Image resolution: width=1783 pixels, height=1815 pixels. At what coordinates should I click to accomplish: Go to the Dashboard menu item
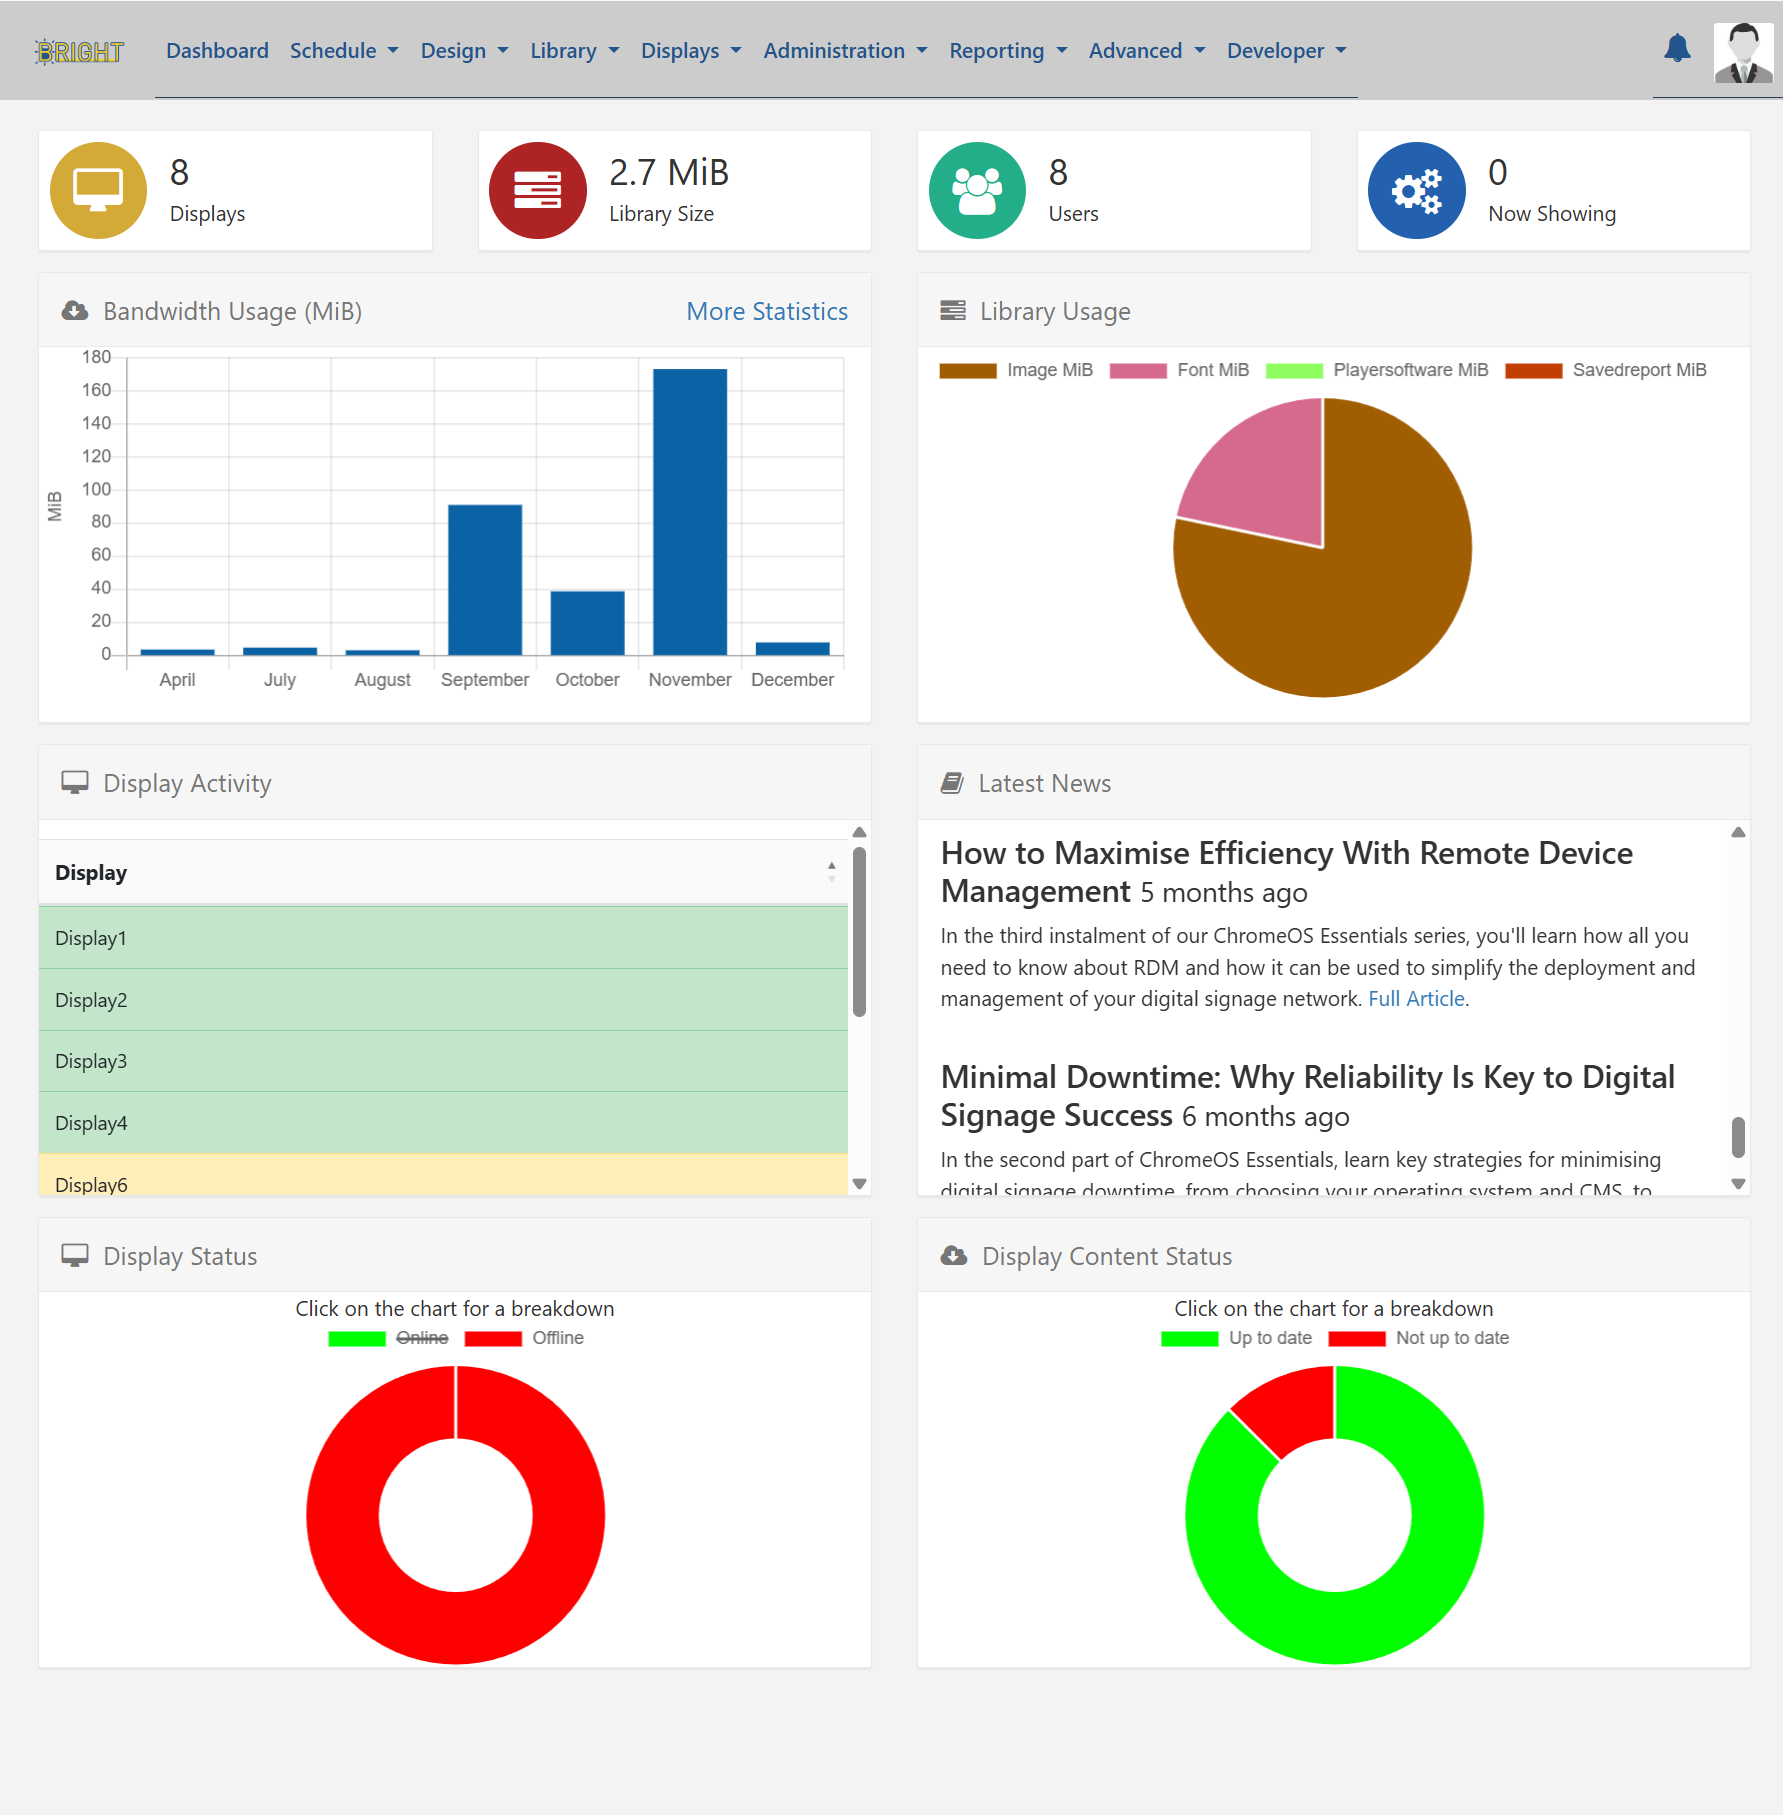coord(217,51)
